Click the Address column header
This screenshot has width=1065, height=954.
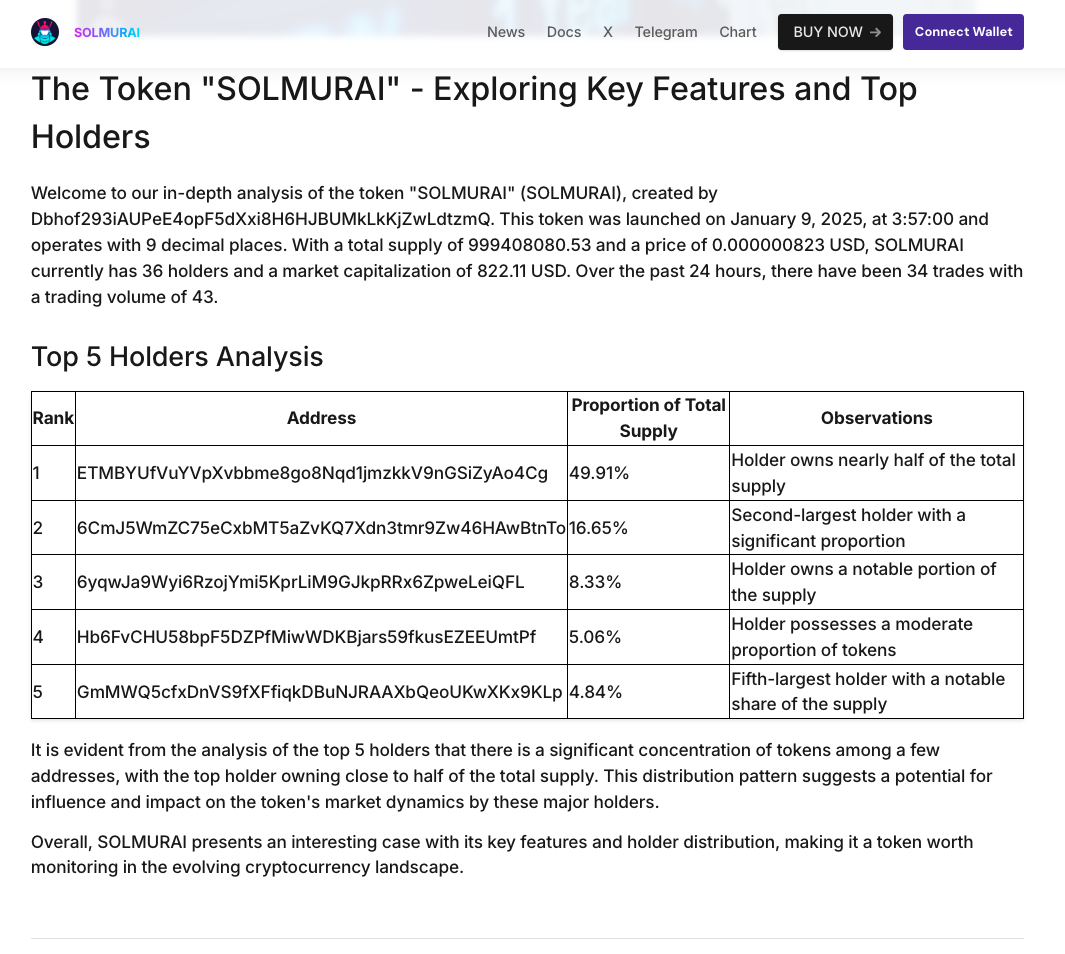click(321, 418)
